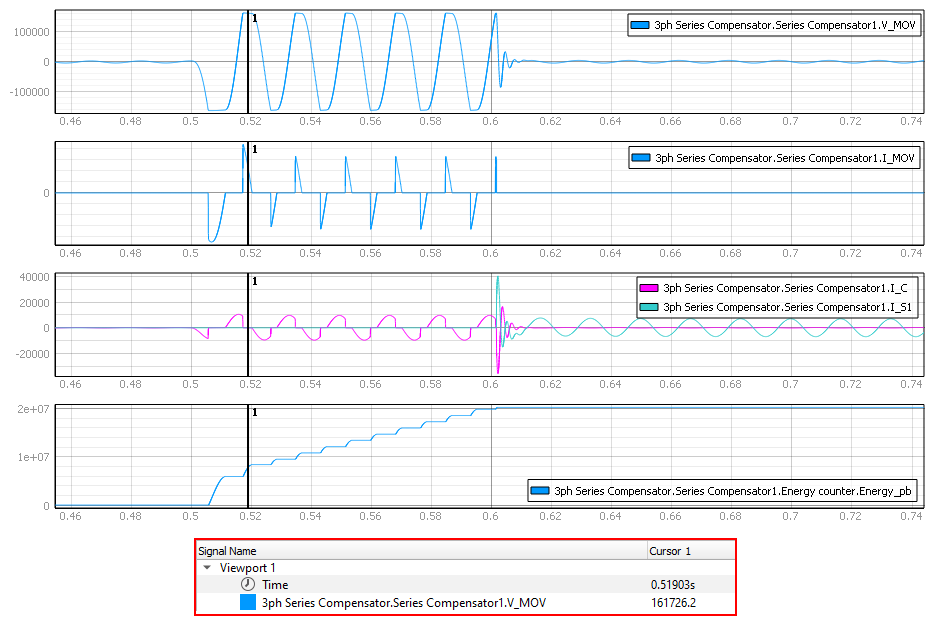Image resolution: width=944 pixels, height=630 pixels.
Task: Click the Signal Name column header
Action: point(227,551)
